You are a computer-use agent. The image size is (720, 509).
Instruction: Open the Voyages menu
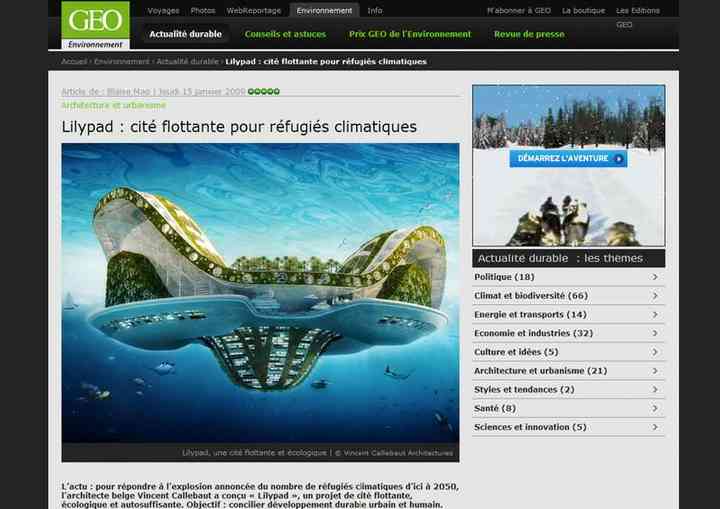(x=163, y=11)
